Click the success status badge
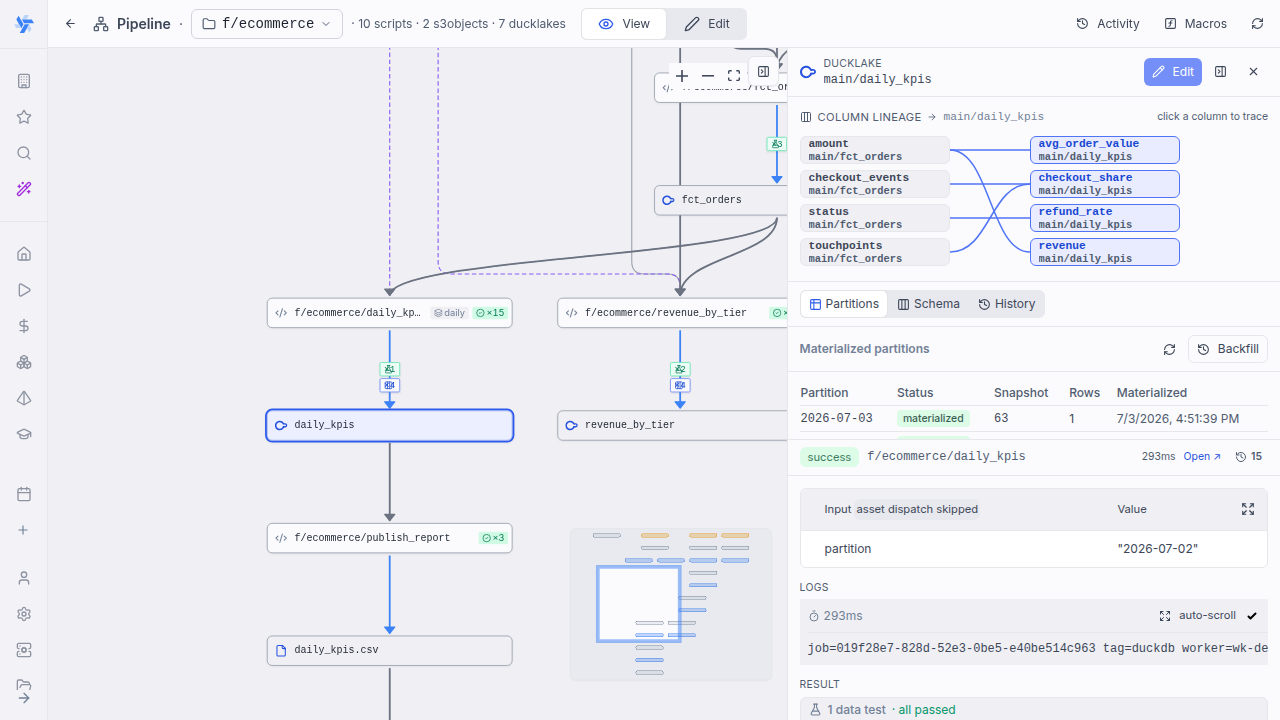This screenshot has height=720, width=1280. click(829, 457)
